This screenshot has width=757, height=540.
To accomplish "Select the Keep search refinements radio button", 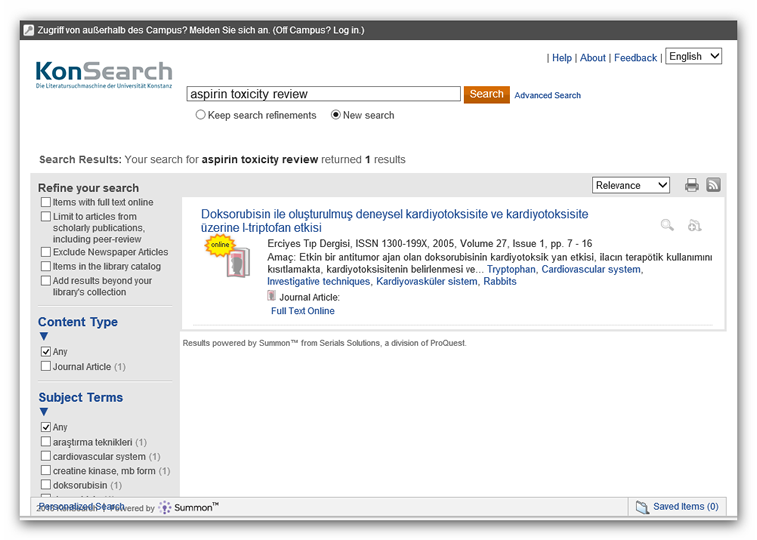I will [200, 115].
